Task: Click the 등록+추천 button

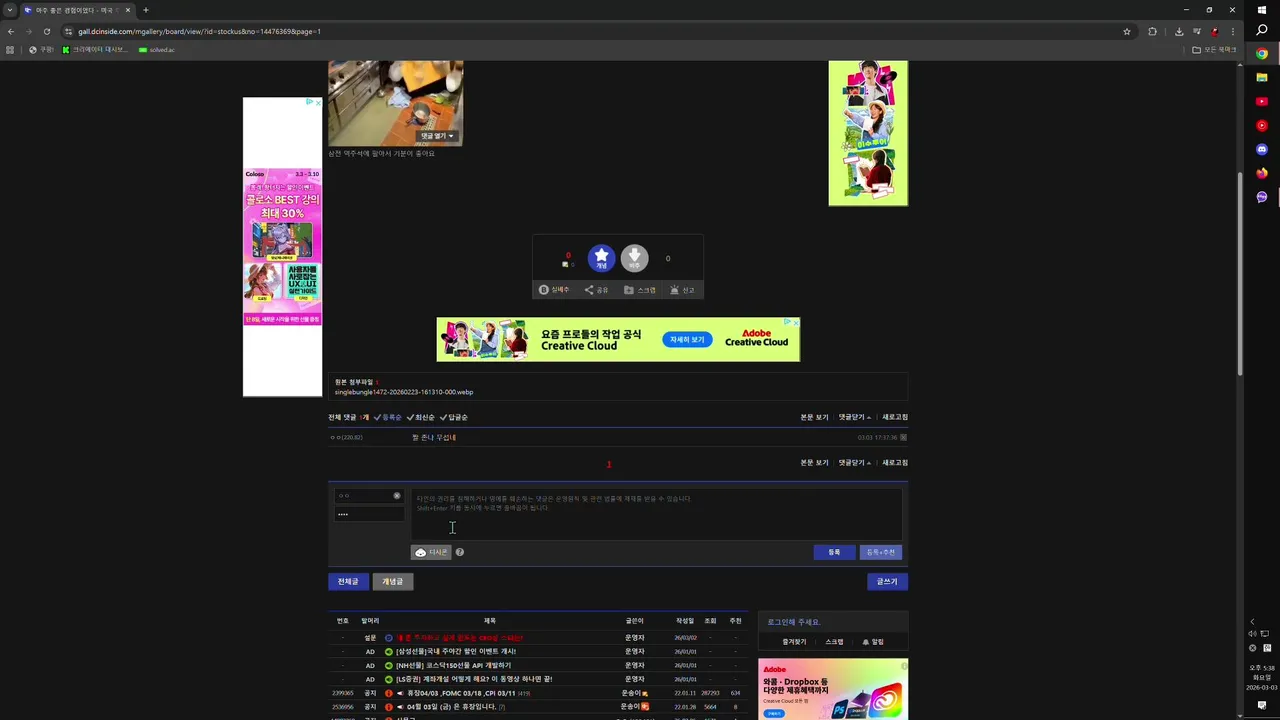Action: 881,552
